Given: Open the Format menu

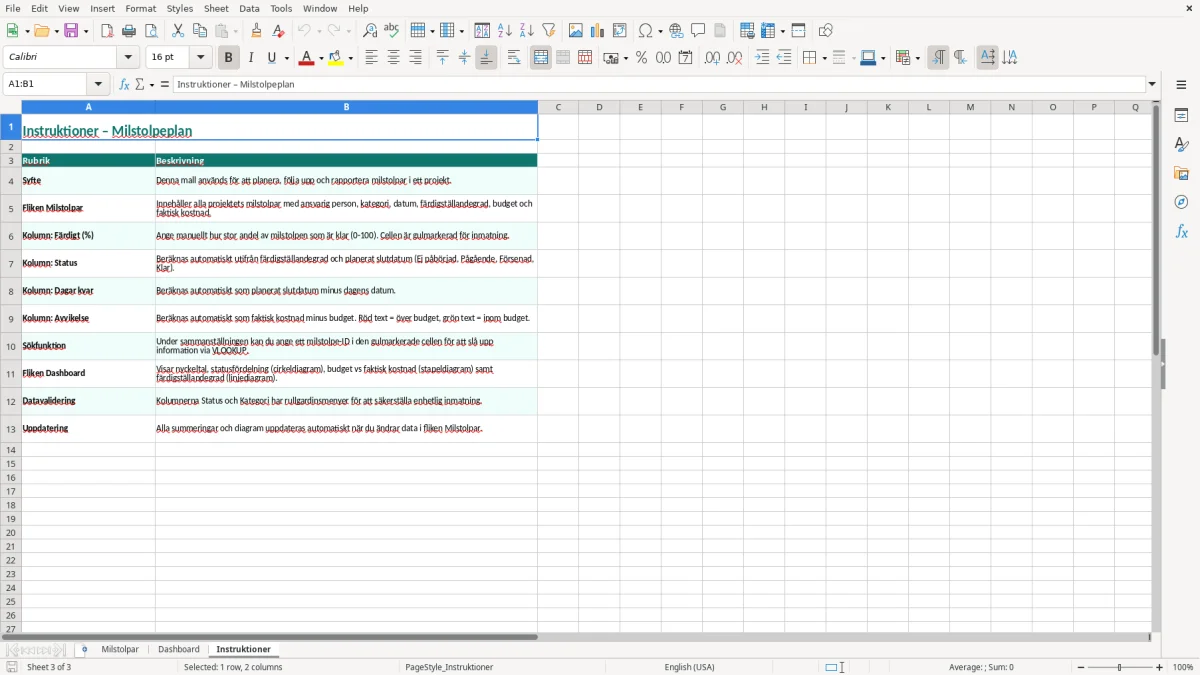Looking at the screenshot, I should pos(140,8).
